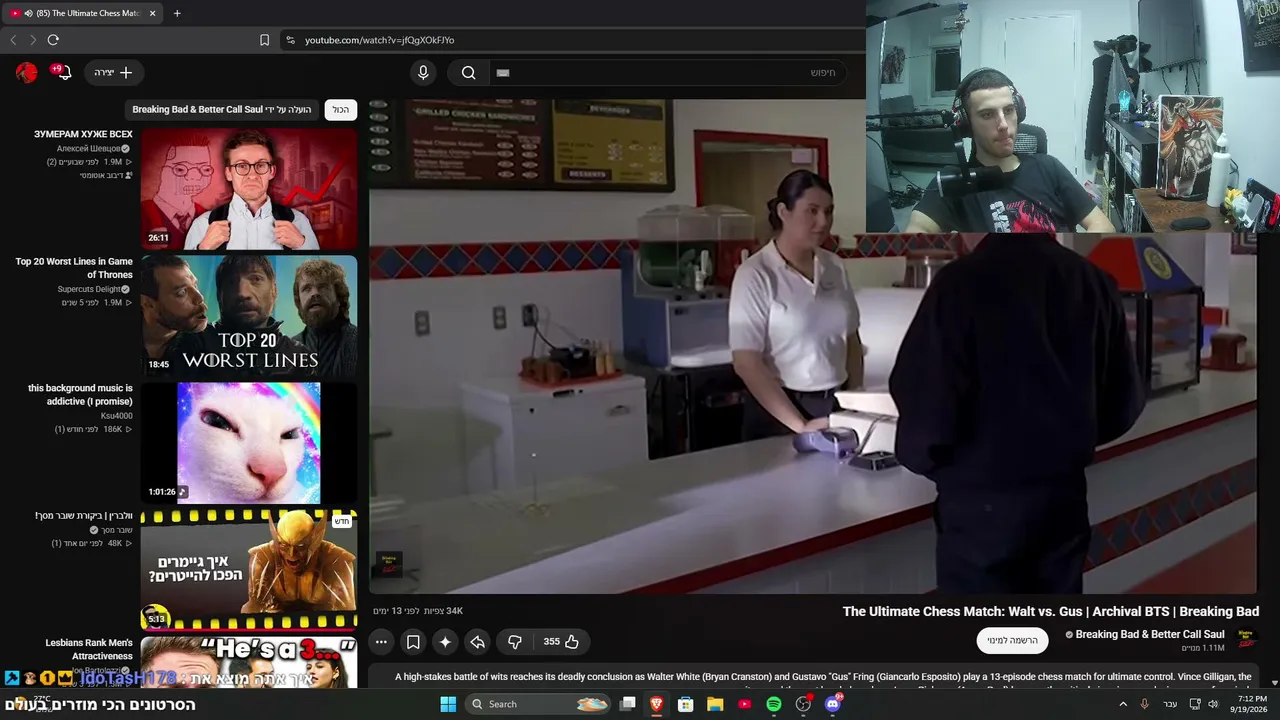
Task: Activate voice search microphone icon
Action: click(423, 72)
